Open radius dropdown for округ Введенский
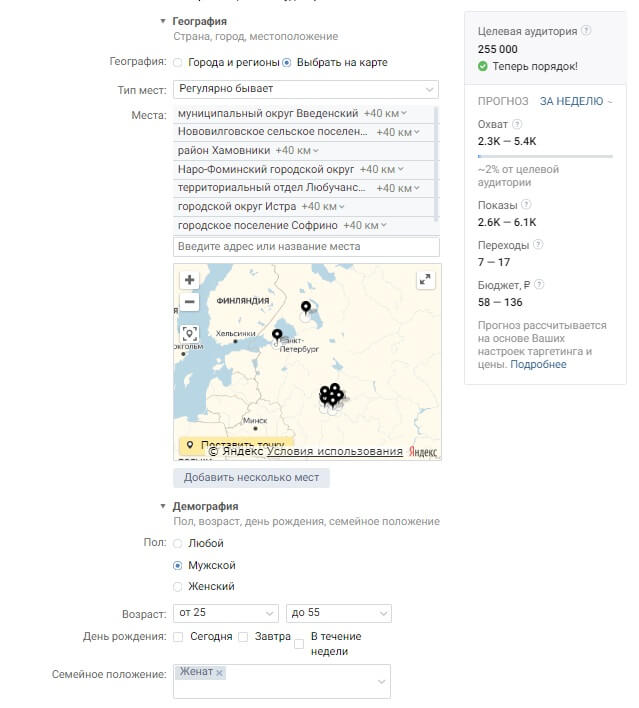 [385, 113]
